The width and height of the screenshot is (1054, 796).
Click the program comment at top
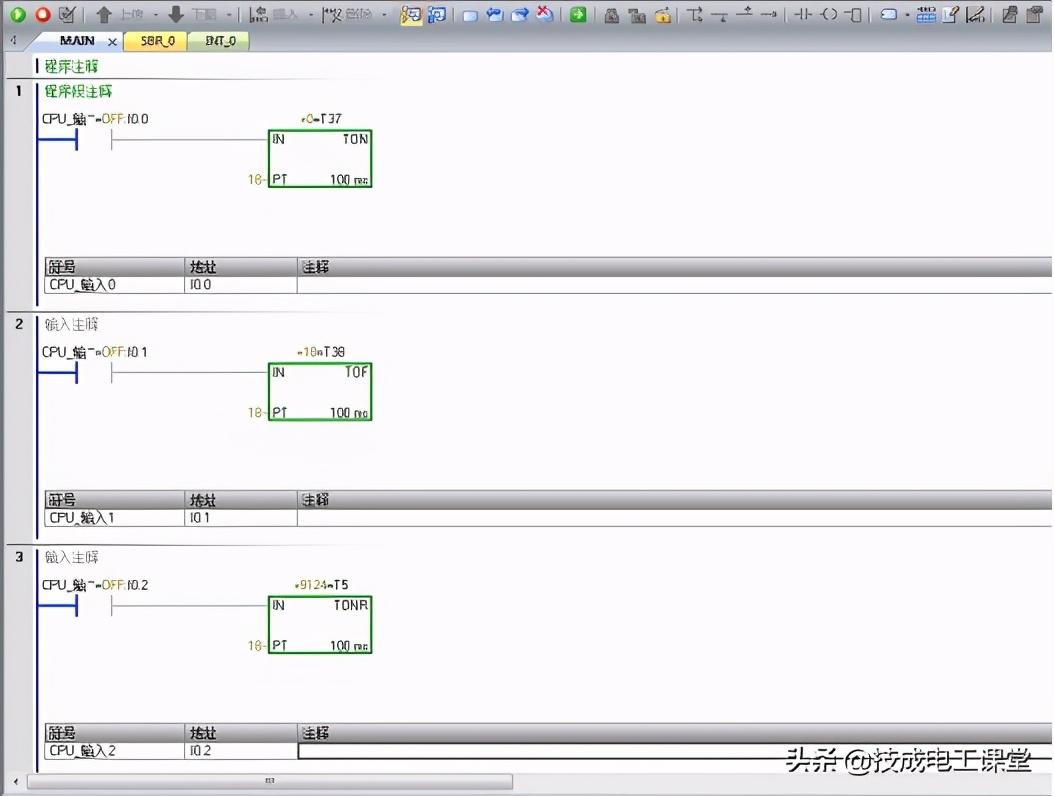coord(71,66)
